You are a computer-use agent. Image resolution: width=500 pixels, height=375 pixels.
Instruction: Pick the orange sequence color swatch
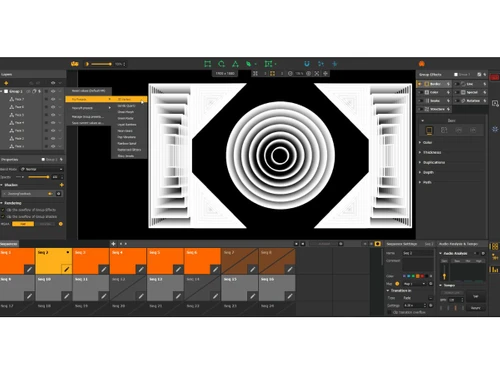418,276
